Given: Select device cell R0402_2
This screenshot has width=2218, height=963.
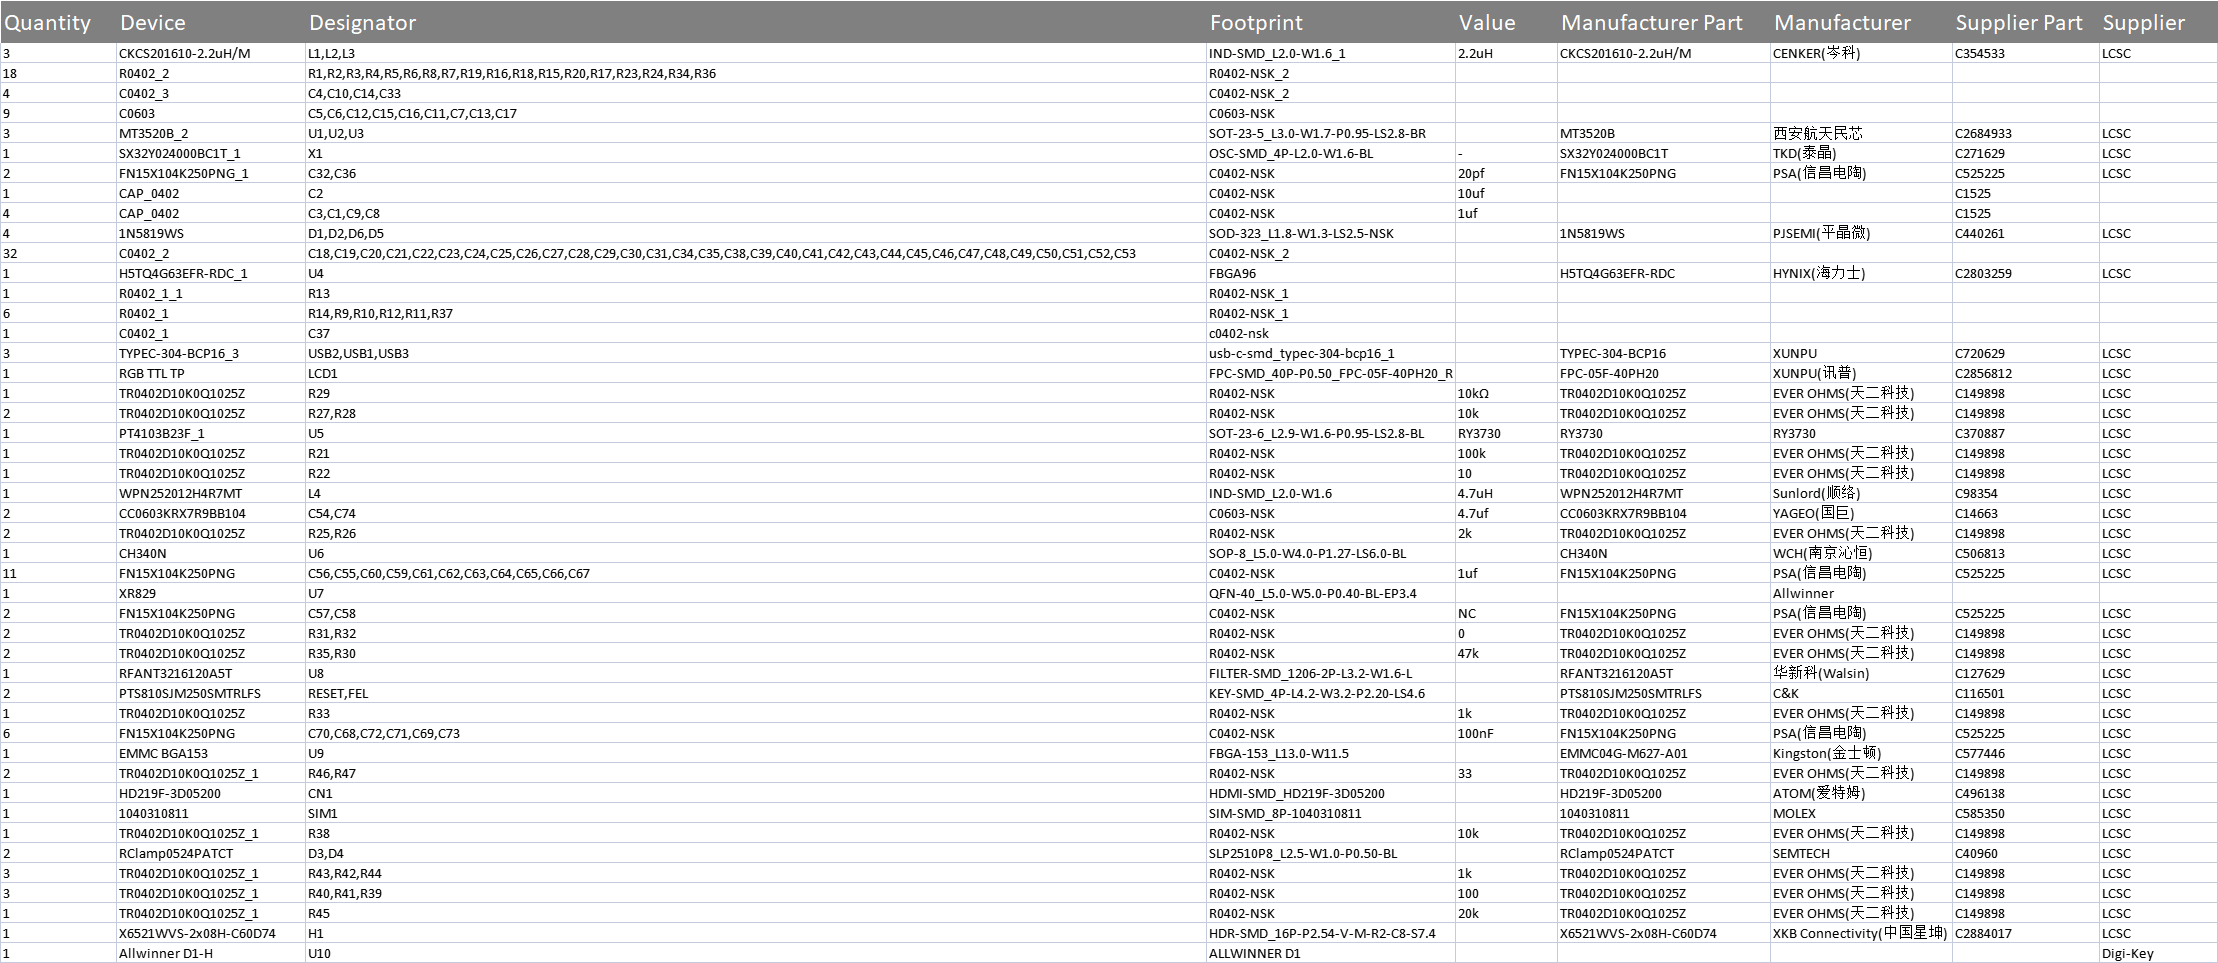Looking at the screenshot, I should point(144,73).
